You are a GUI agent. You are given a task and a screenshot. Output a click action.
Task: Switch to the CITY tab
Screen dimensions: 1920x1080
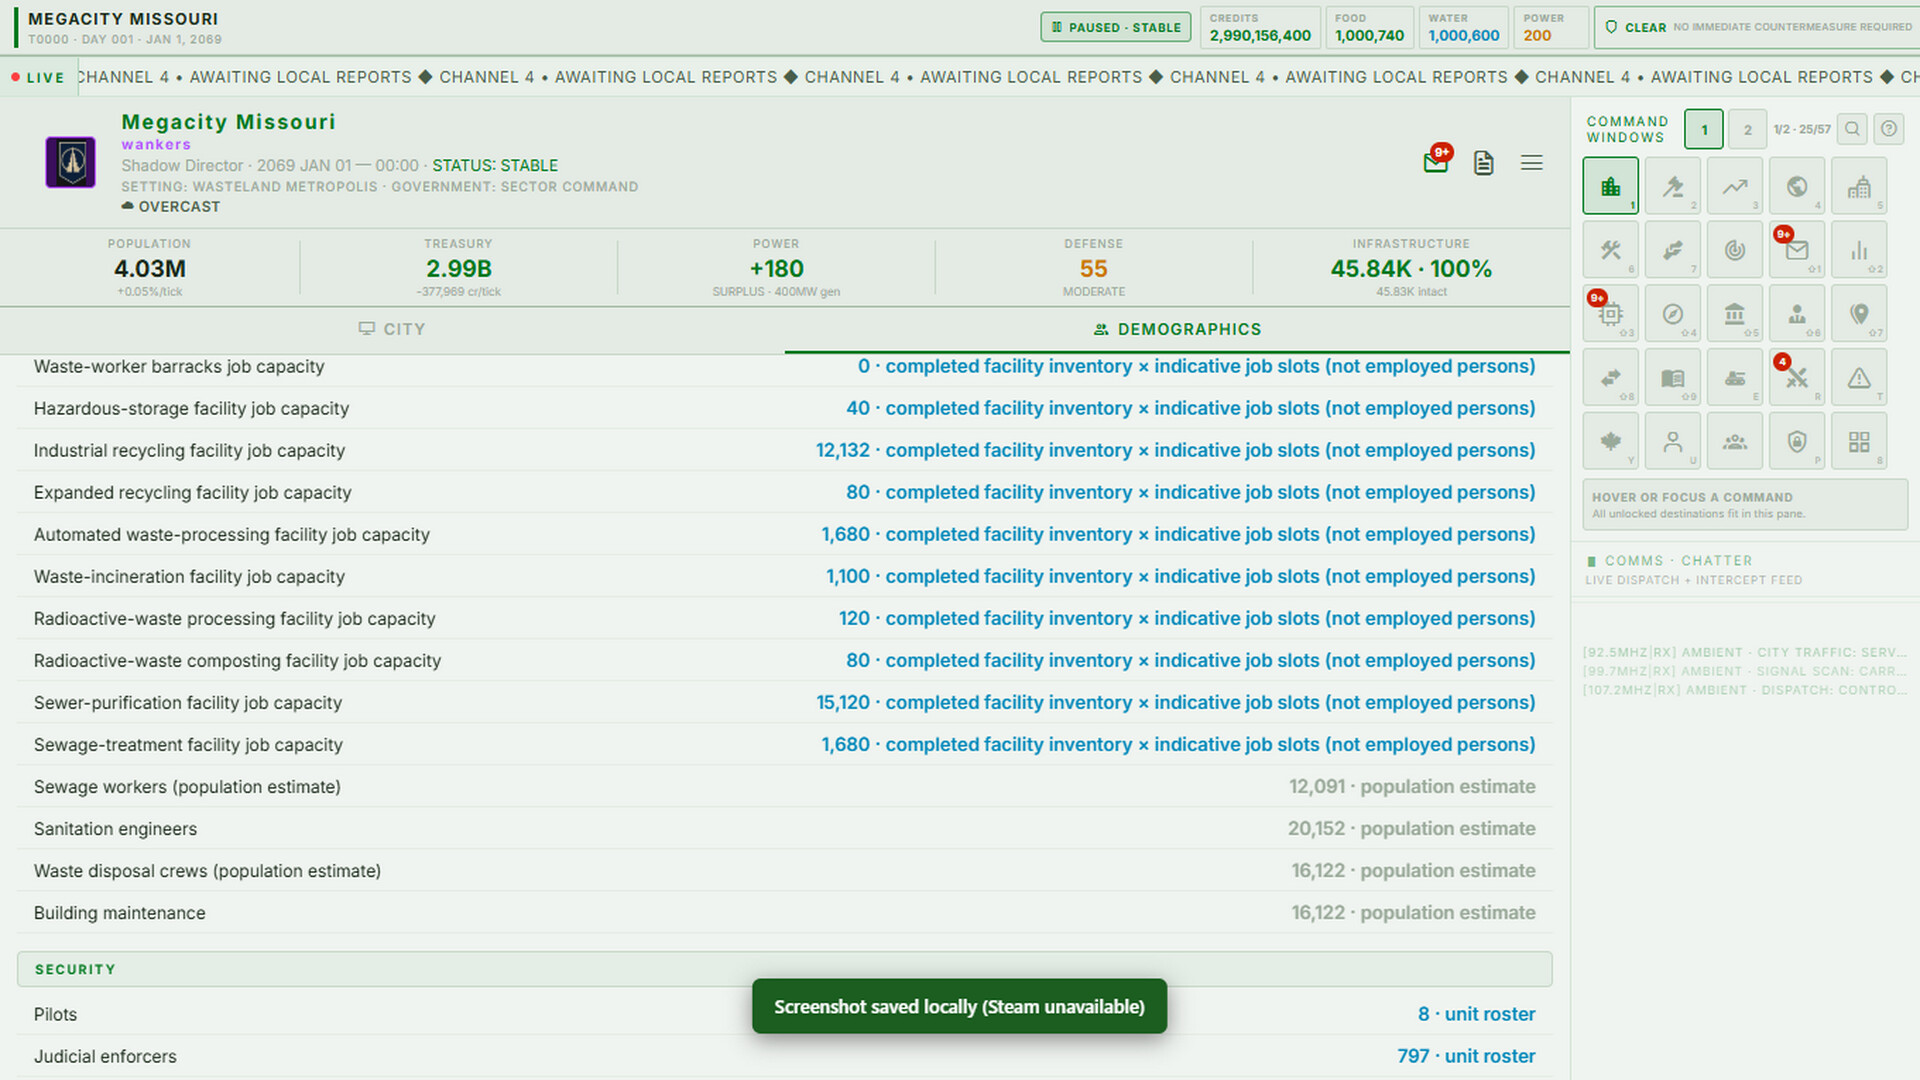click(x=392, y=329)
